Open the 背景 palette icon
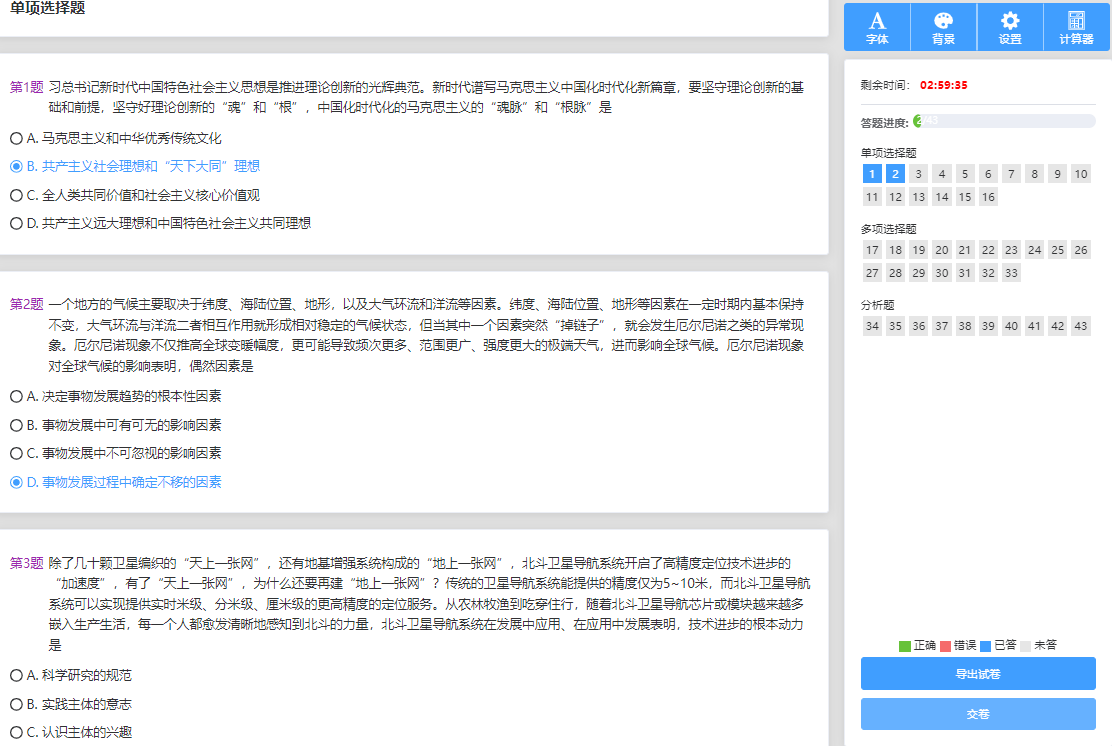The image size is (1112, 746). pyautogui.click(x=943, y=27)
